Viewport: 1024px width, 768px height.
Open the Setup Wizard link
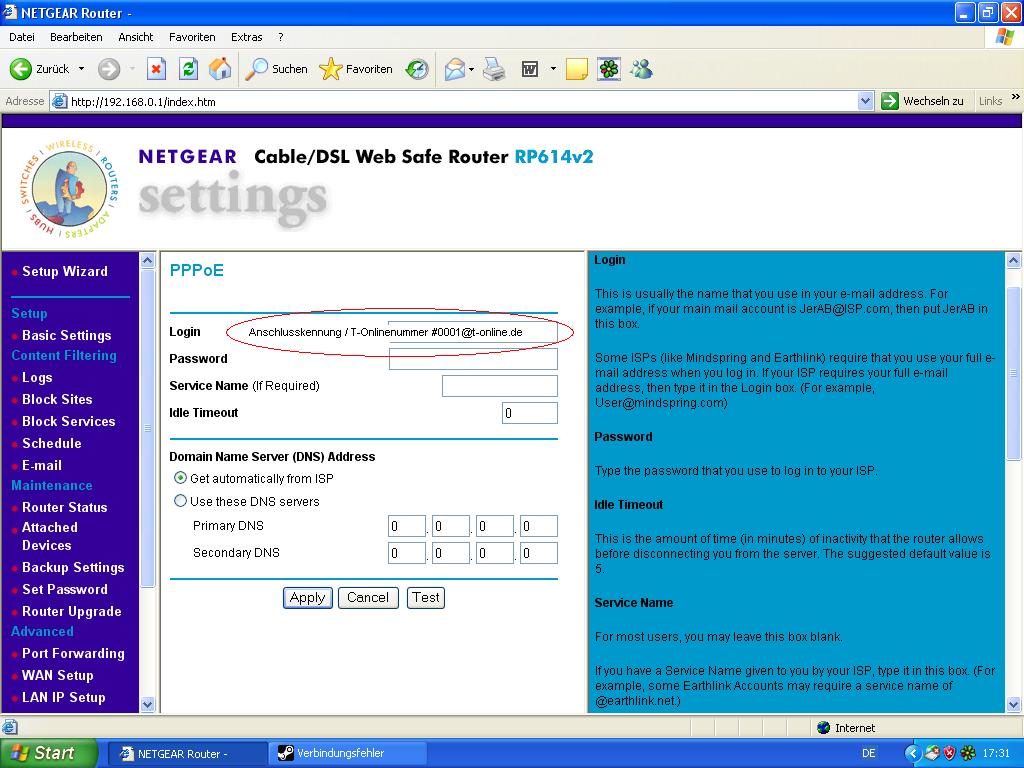(65, 271)
